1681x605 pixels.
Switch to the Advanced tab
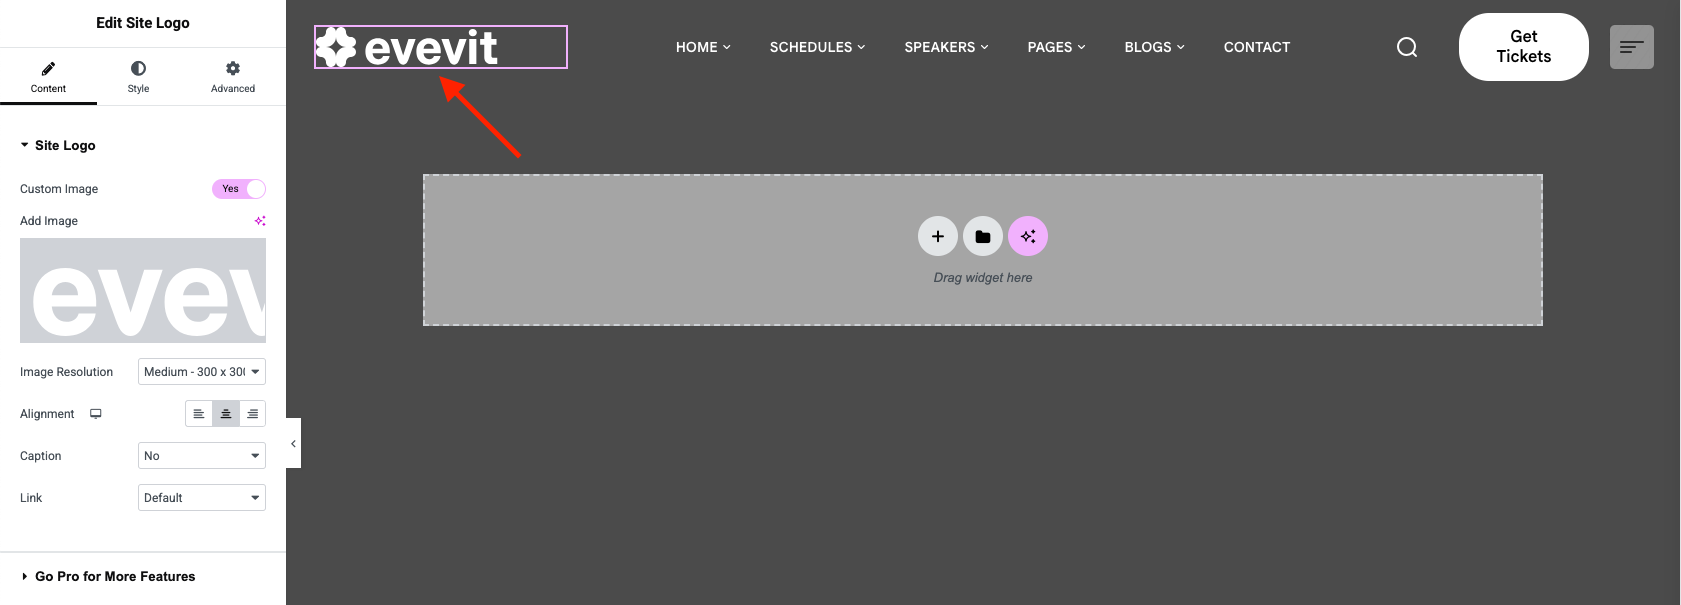232,77
